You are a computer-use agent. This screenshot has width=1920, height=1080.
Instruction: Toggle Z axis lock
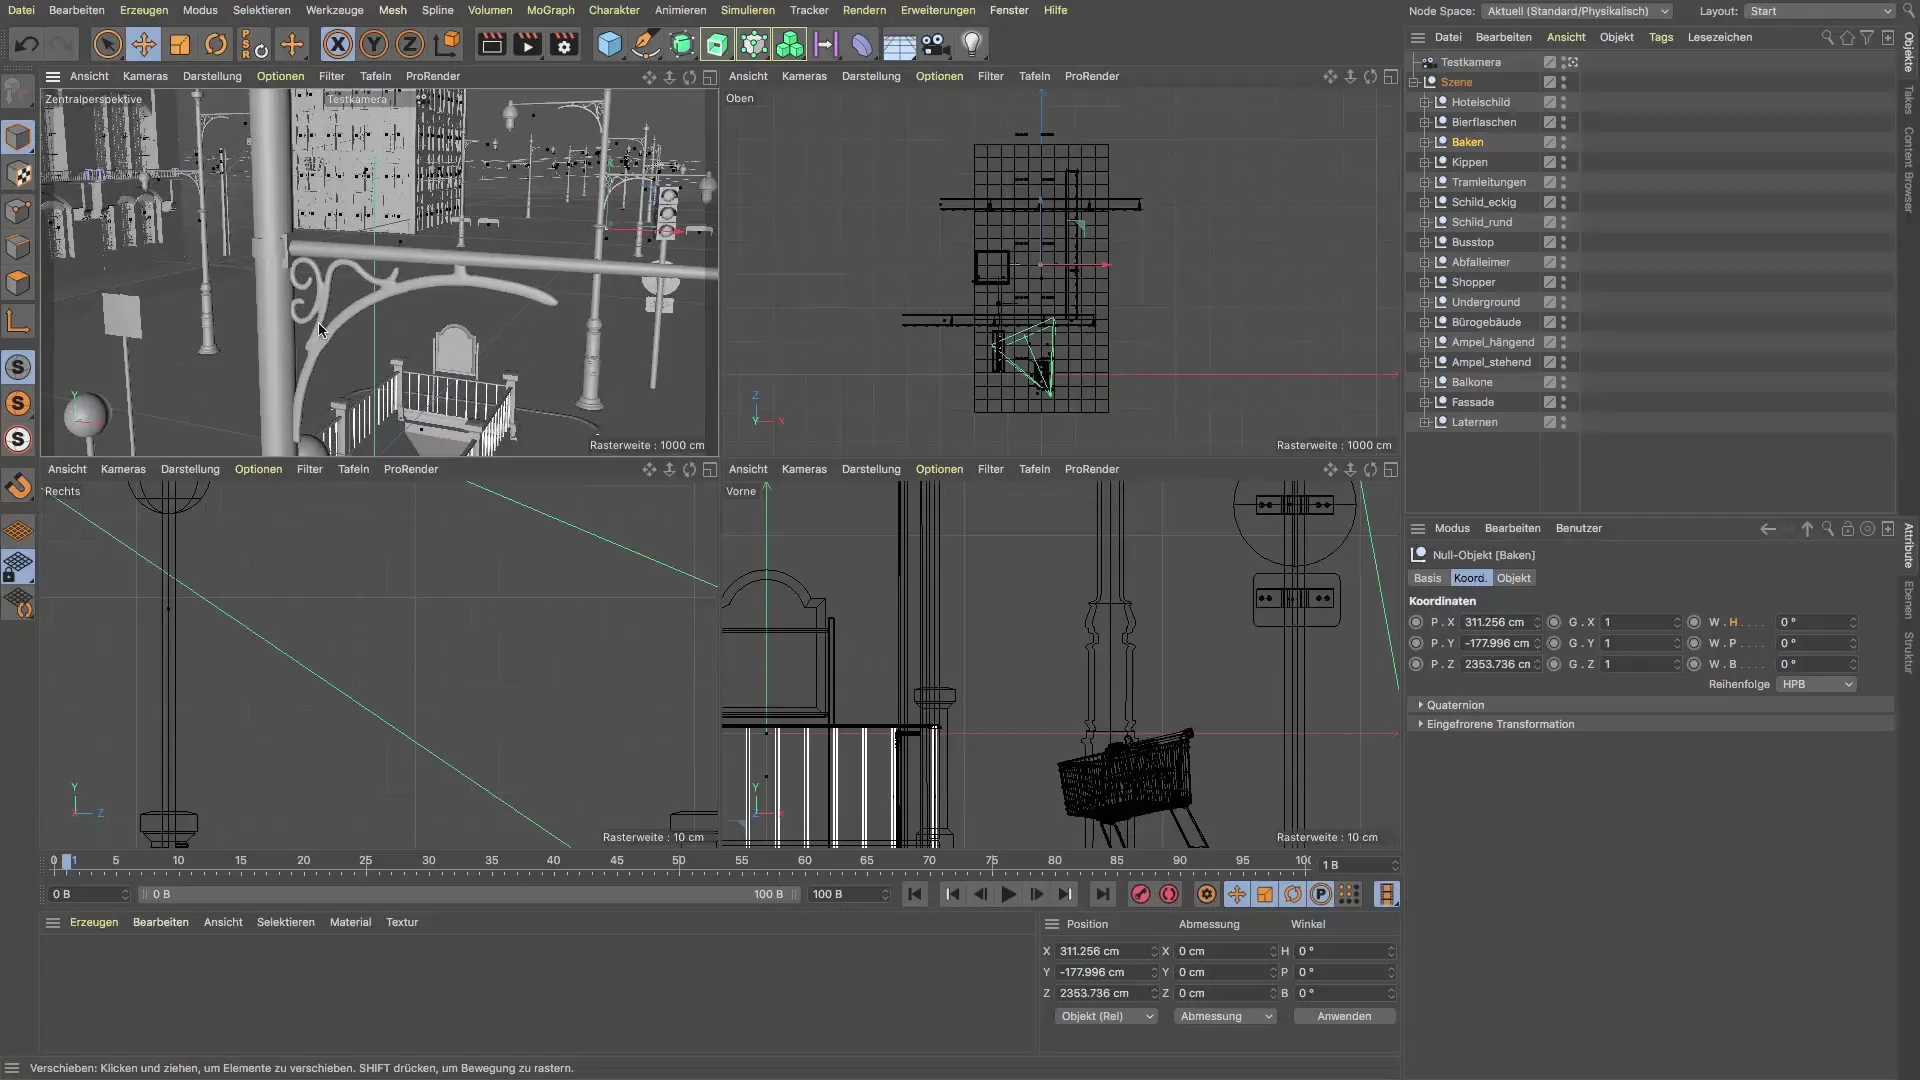click(x=410, y=44)
